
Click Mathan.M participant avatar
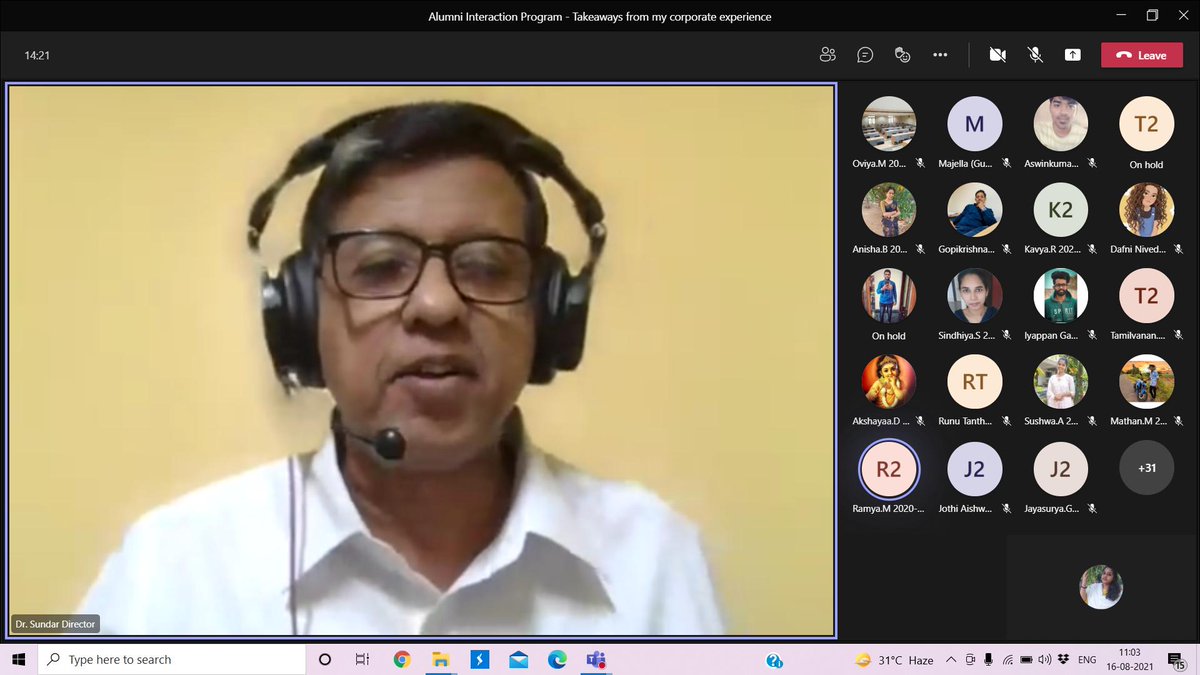point(1146,382)
